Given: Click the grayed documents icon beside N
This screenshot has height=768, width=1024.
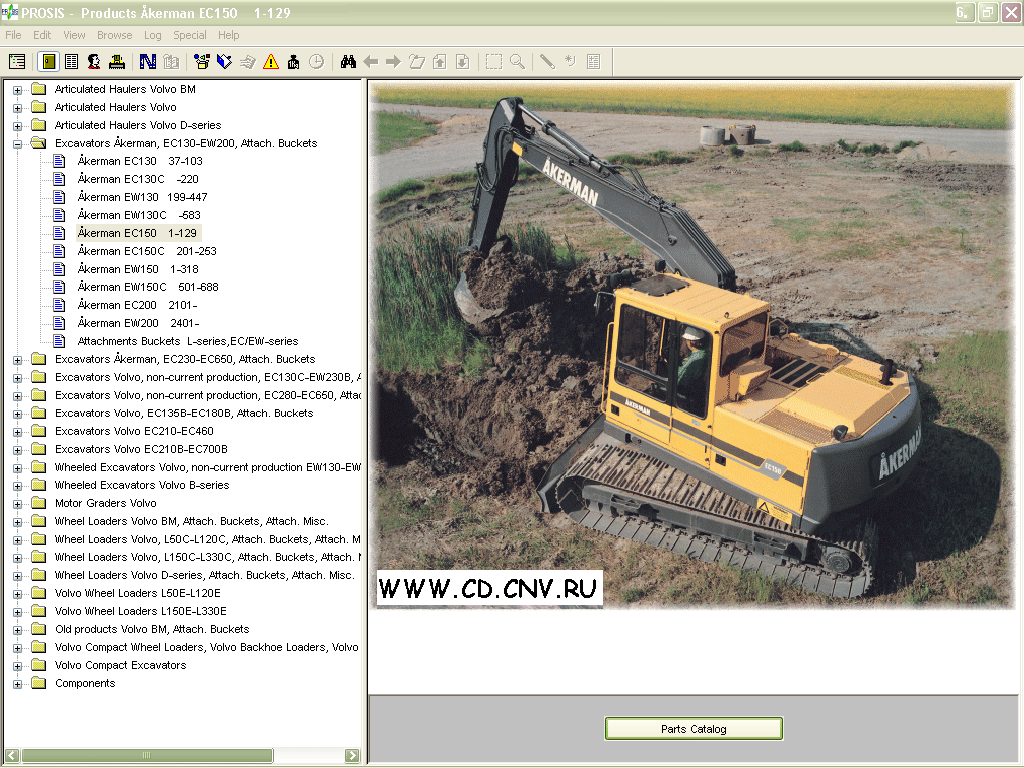Looking at the screenshot, I should tap(171, 61).
